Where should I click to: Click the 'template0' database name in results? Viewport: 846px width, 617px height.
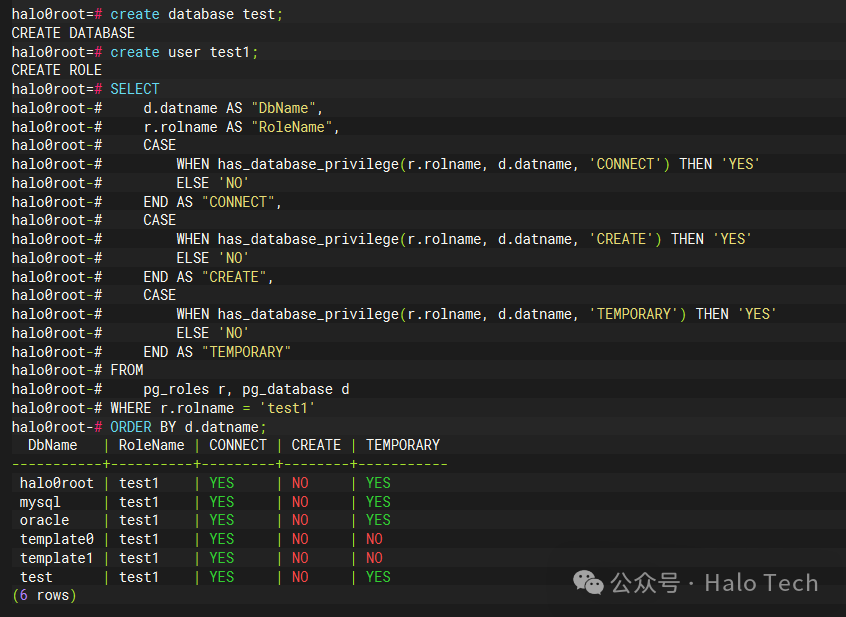[57, 539]
